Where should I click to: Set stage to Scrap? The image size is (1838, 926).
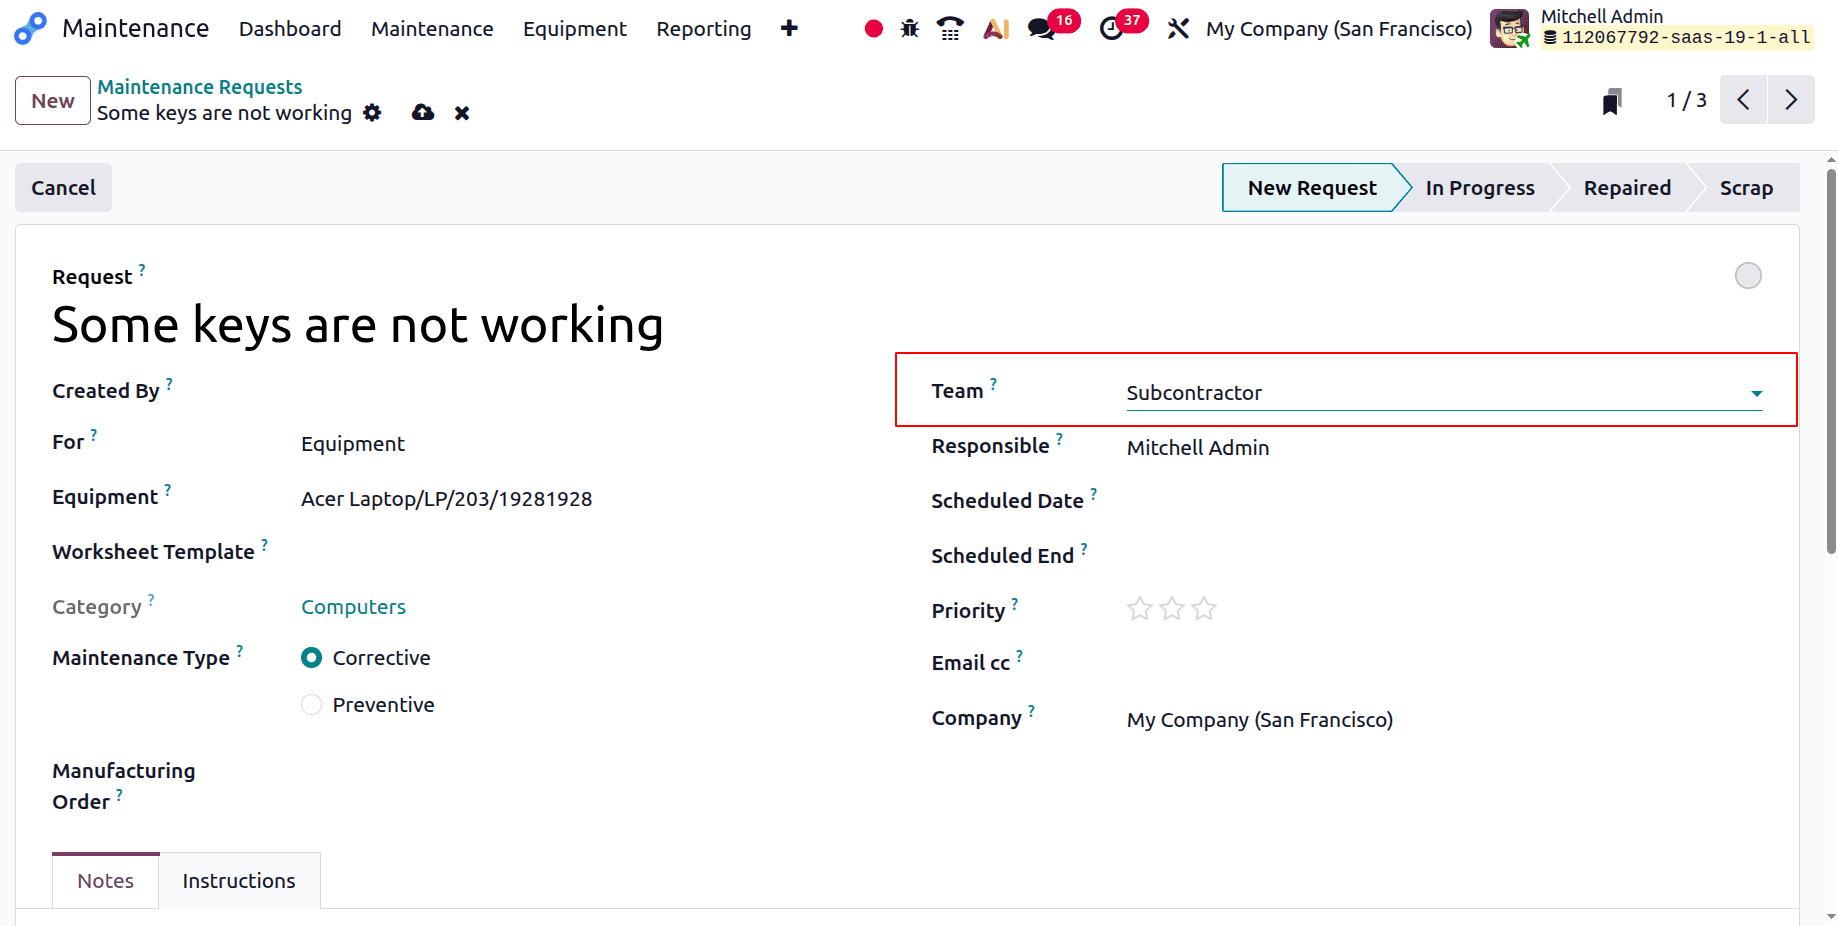[1746, 188]
